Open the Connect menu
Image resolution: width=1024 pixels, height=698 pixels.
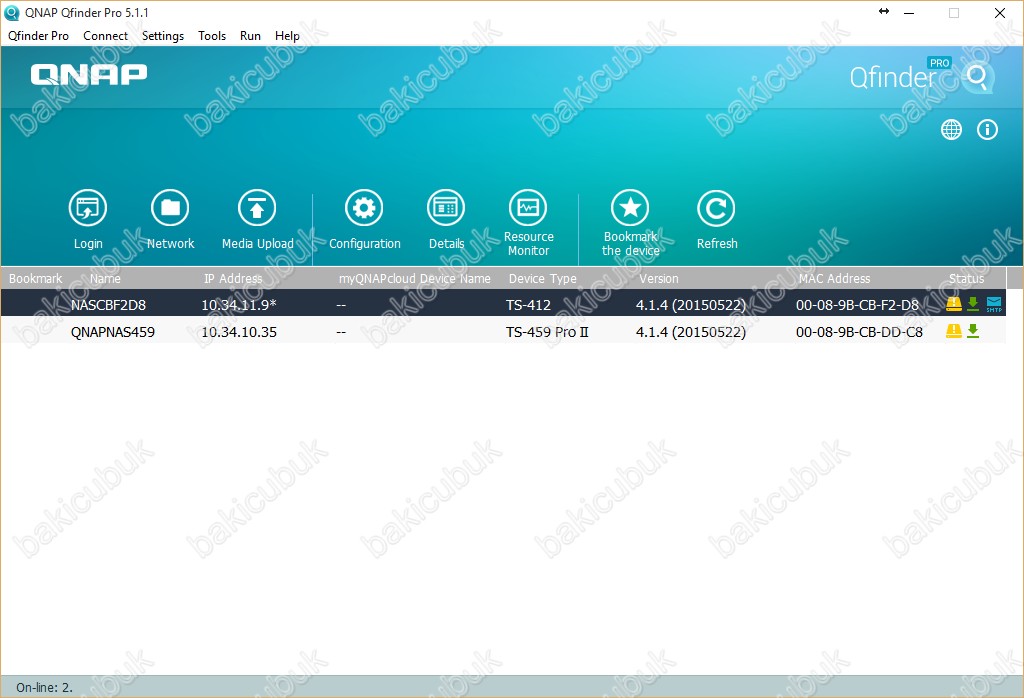pyautogui.click(x=105, y=36)
